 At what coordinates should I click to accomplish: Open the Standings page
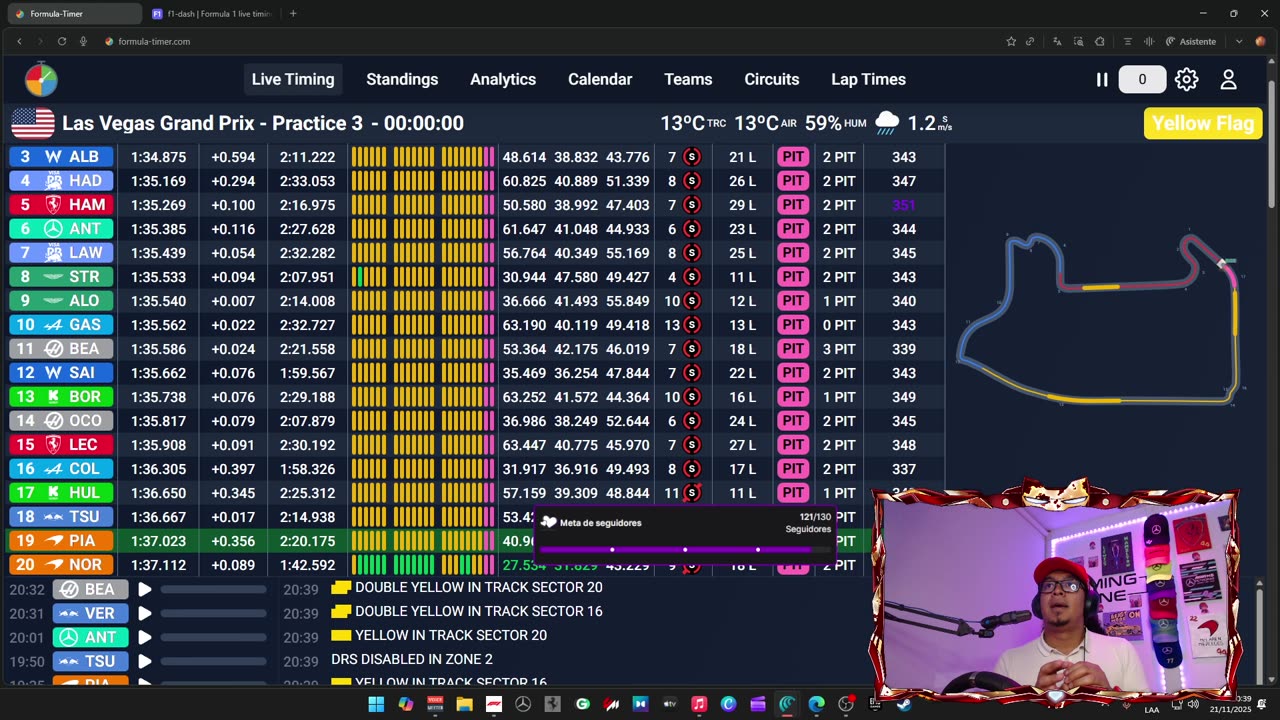(x=402, y=80)
